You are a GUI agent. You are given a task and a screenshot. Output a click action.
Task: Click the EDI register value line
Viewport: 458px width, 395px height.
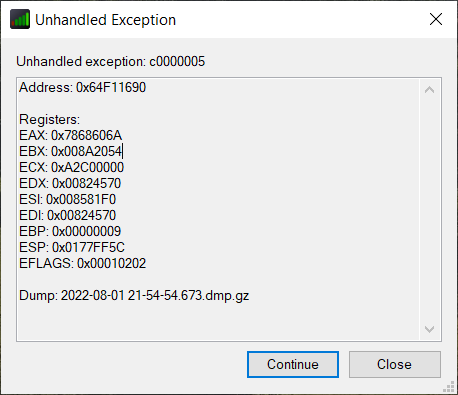pos(67,215)
